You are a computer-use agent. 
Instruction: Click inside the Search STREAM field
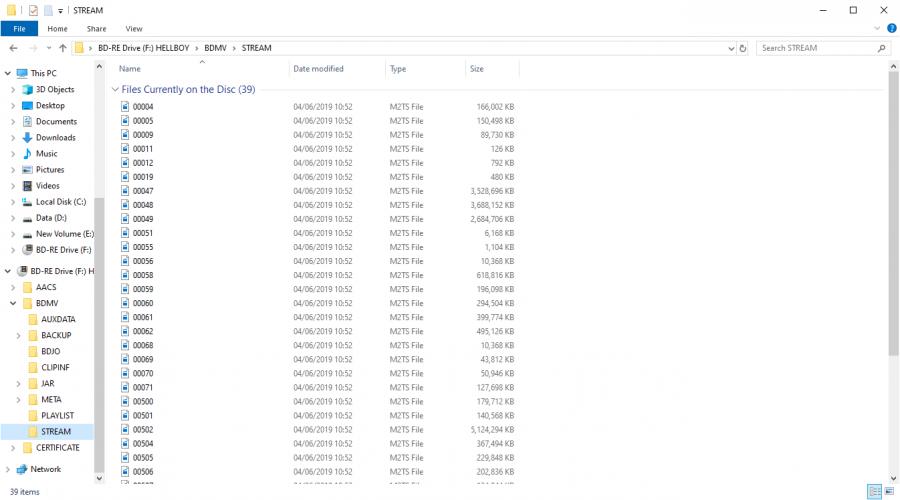[x=815, y=48]
